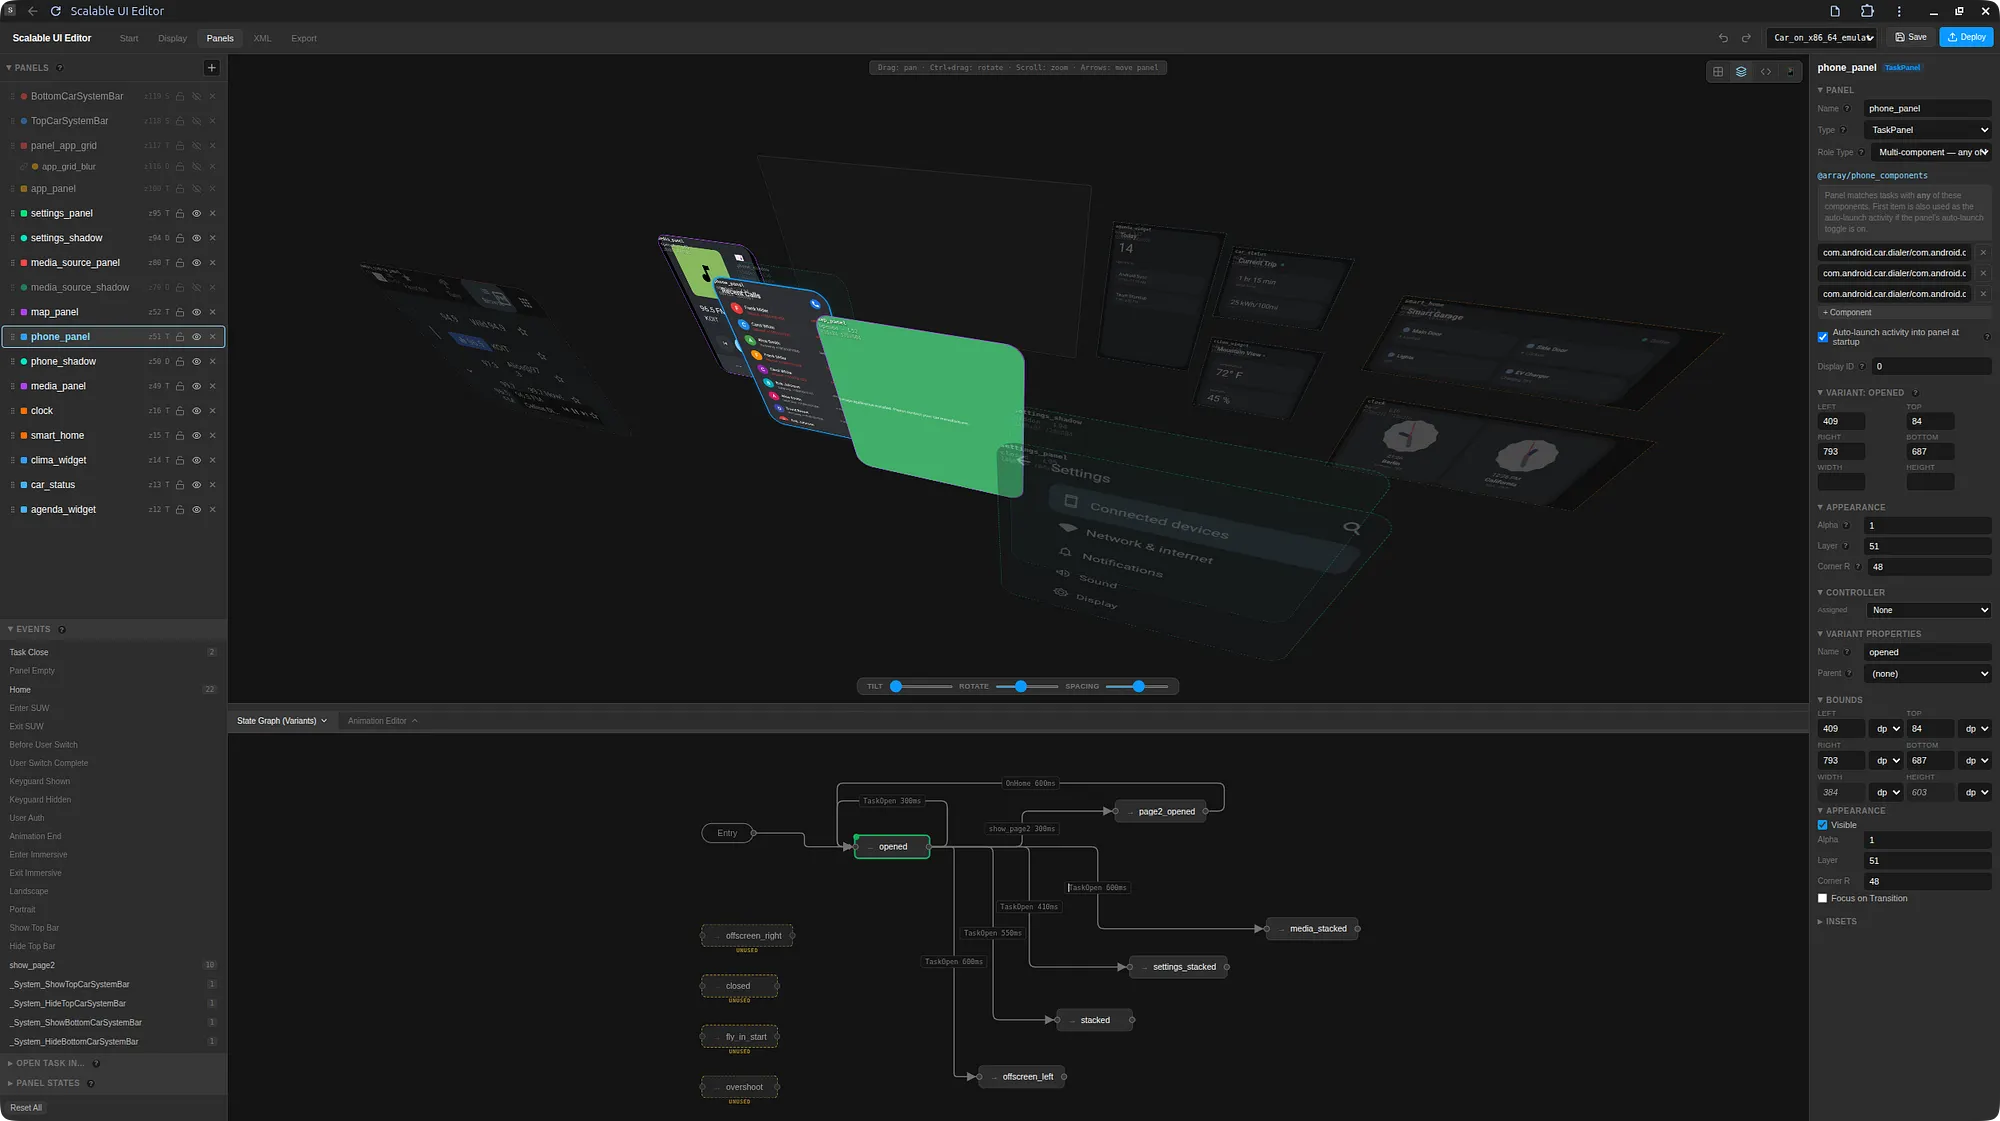Viewport: 2000px width, 1121px height.
Task: Uncheck Auto-launch activity into panel at startup
Action: pos(1823,337)
